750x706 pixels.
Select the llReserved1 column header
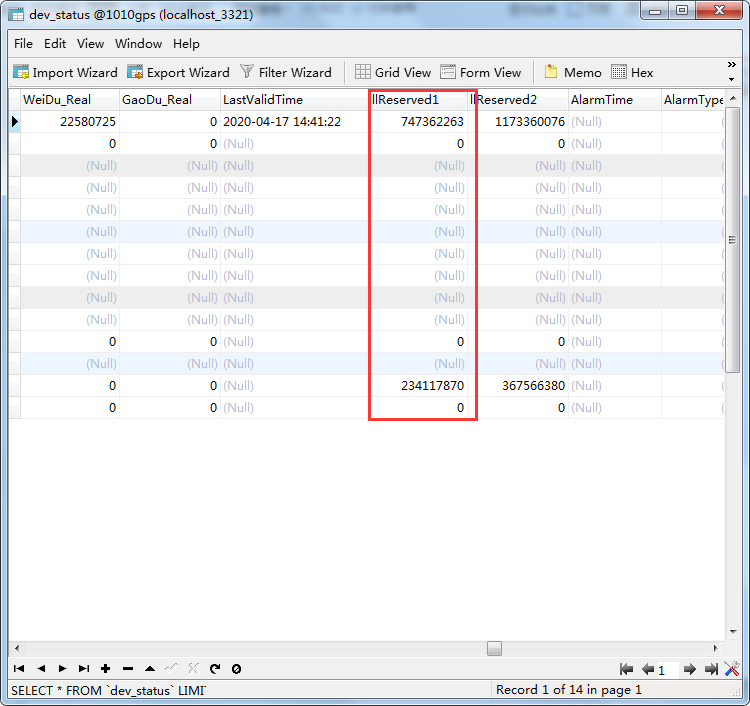coord(418,99)
